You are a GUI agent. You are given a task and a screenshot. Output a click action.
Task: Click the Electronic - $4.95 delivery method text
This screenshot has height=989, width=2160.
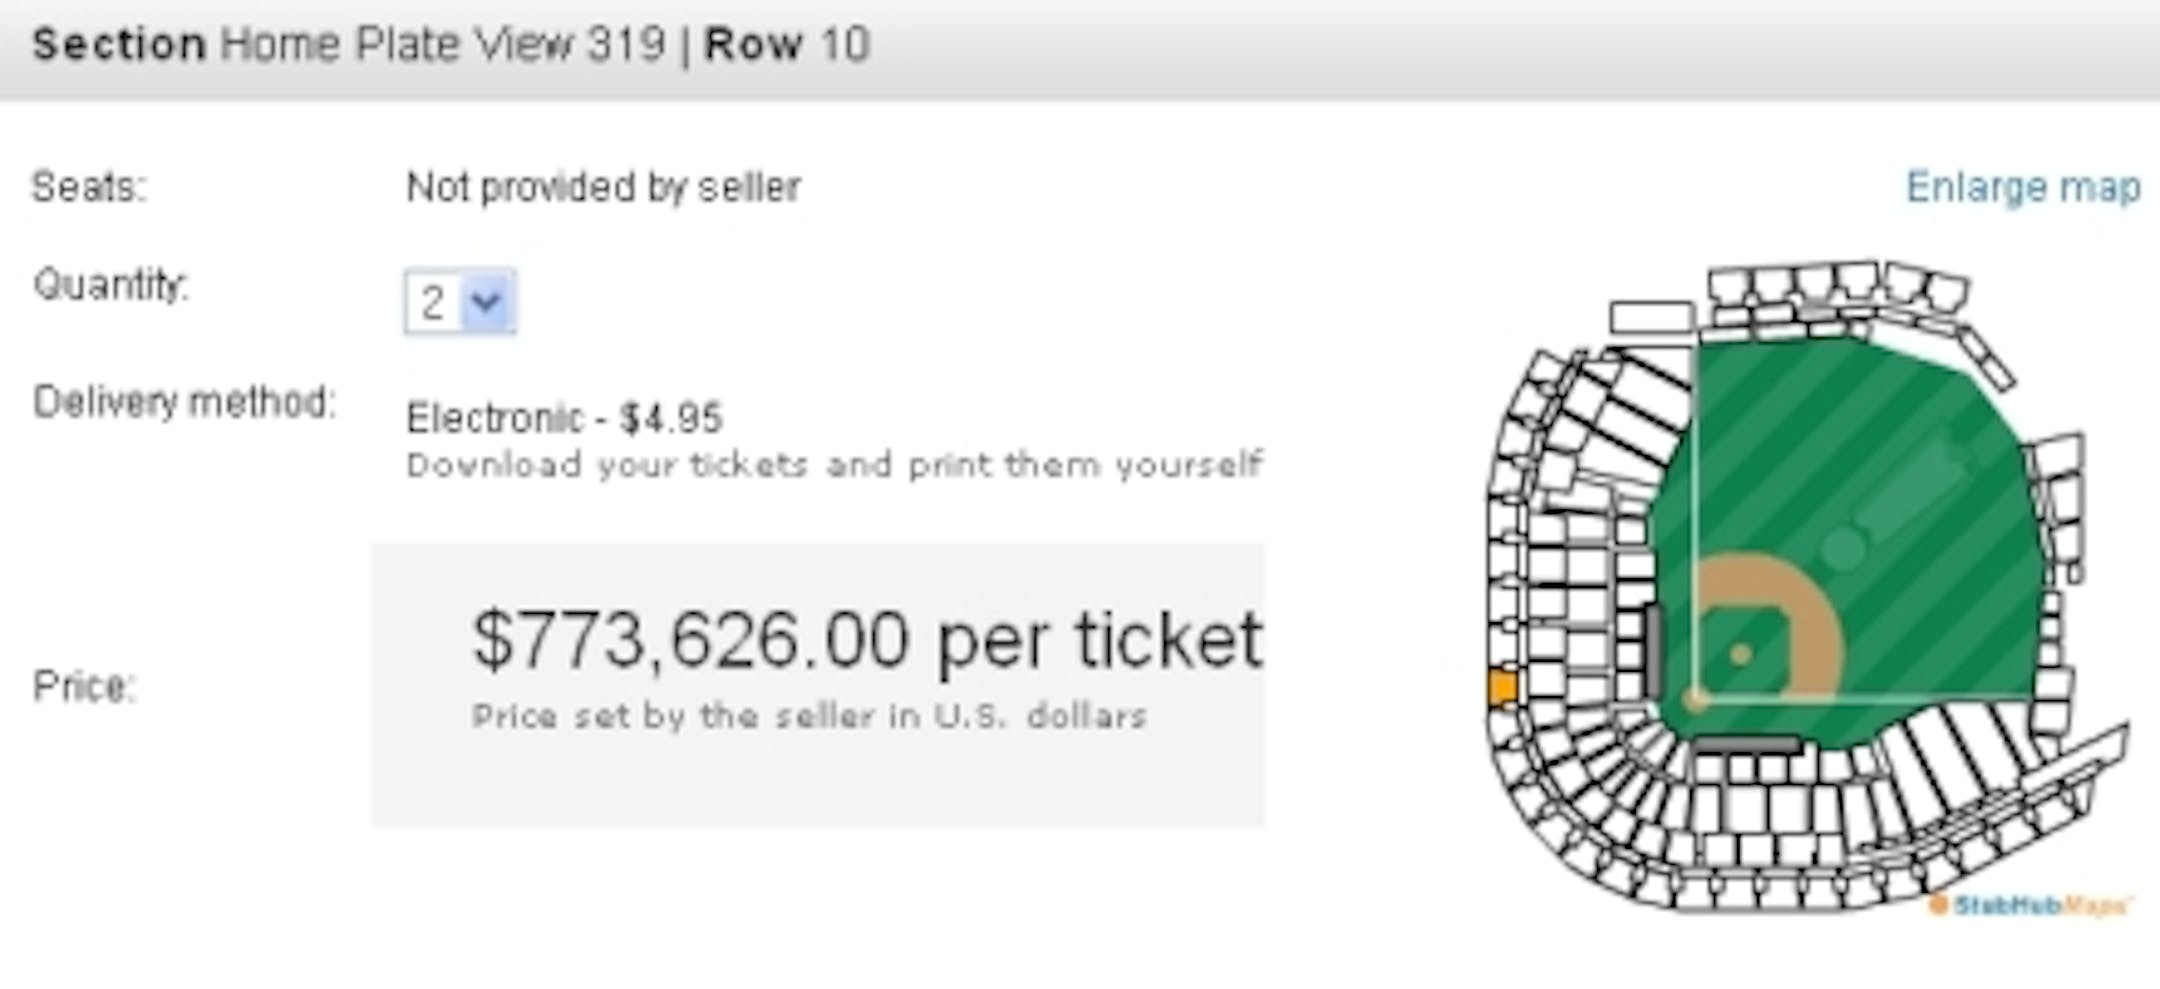pyautogui.click(x=564, y=418)
